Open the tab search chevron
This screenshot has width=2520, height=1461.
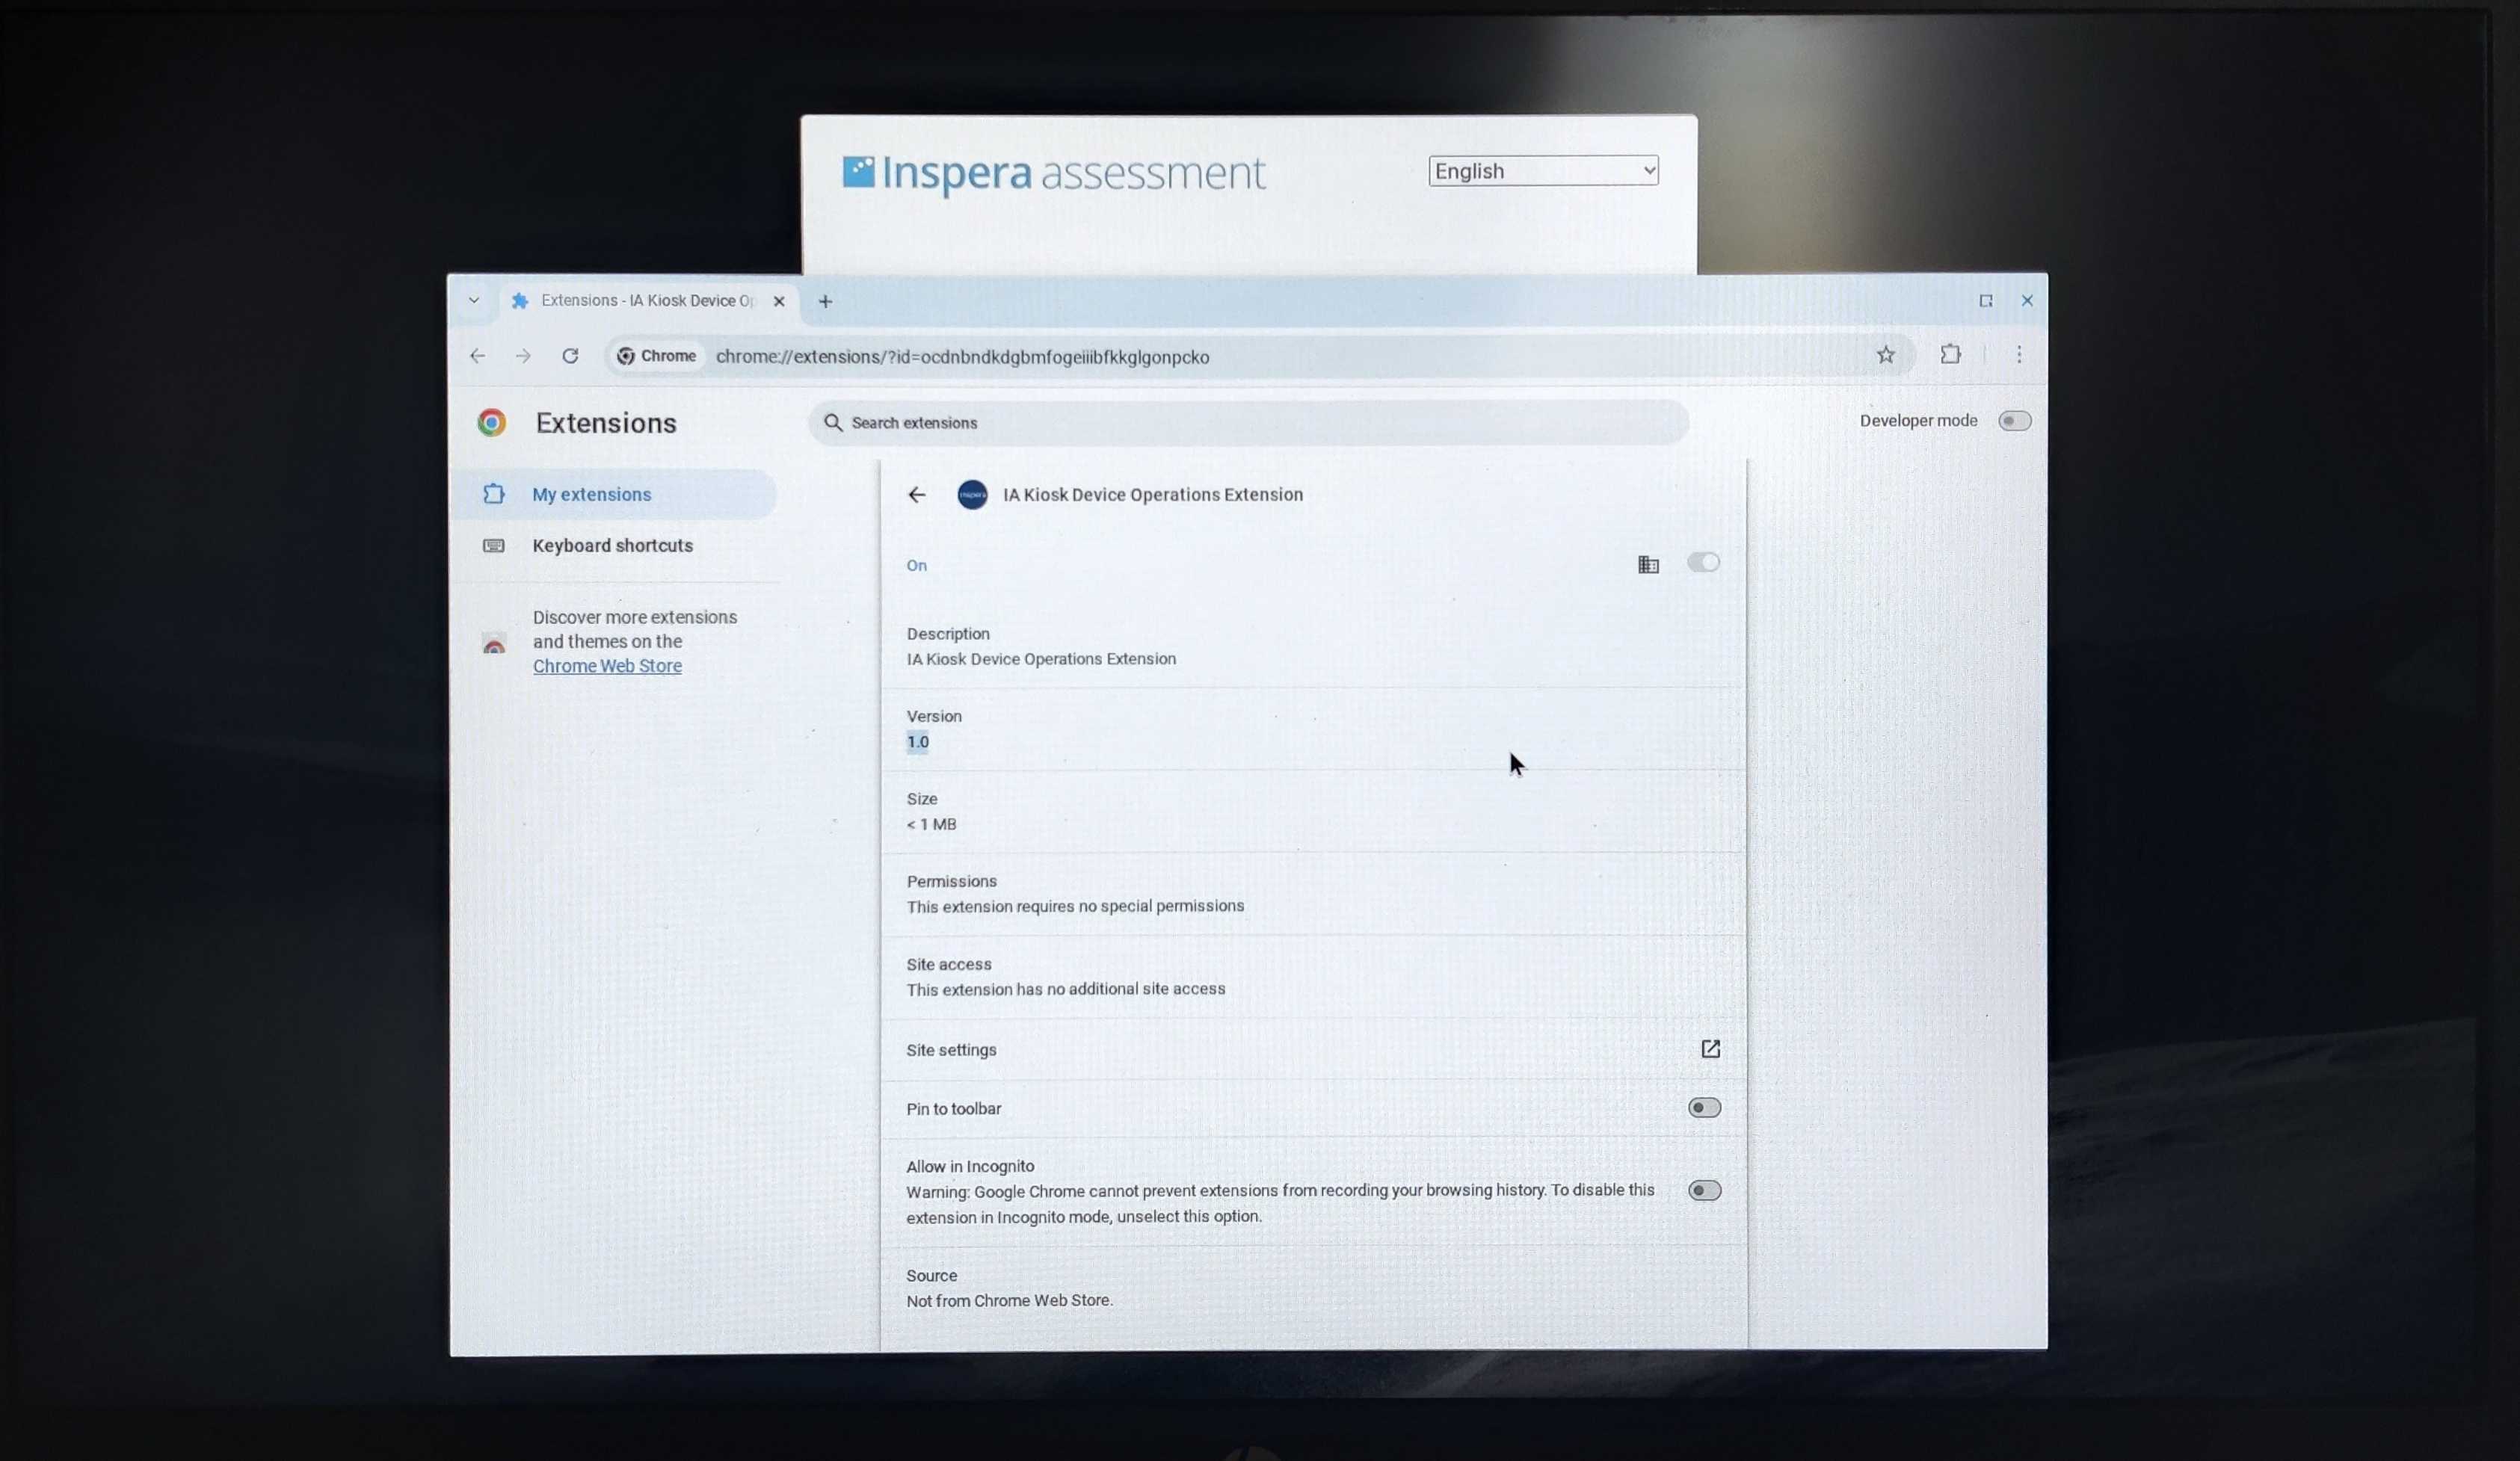click(474, 300)
